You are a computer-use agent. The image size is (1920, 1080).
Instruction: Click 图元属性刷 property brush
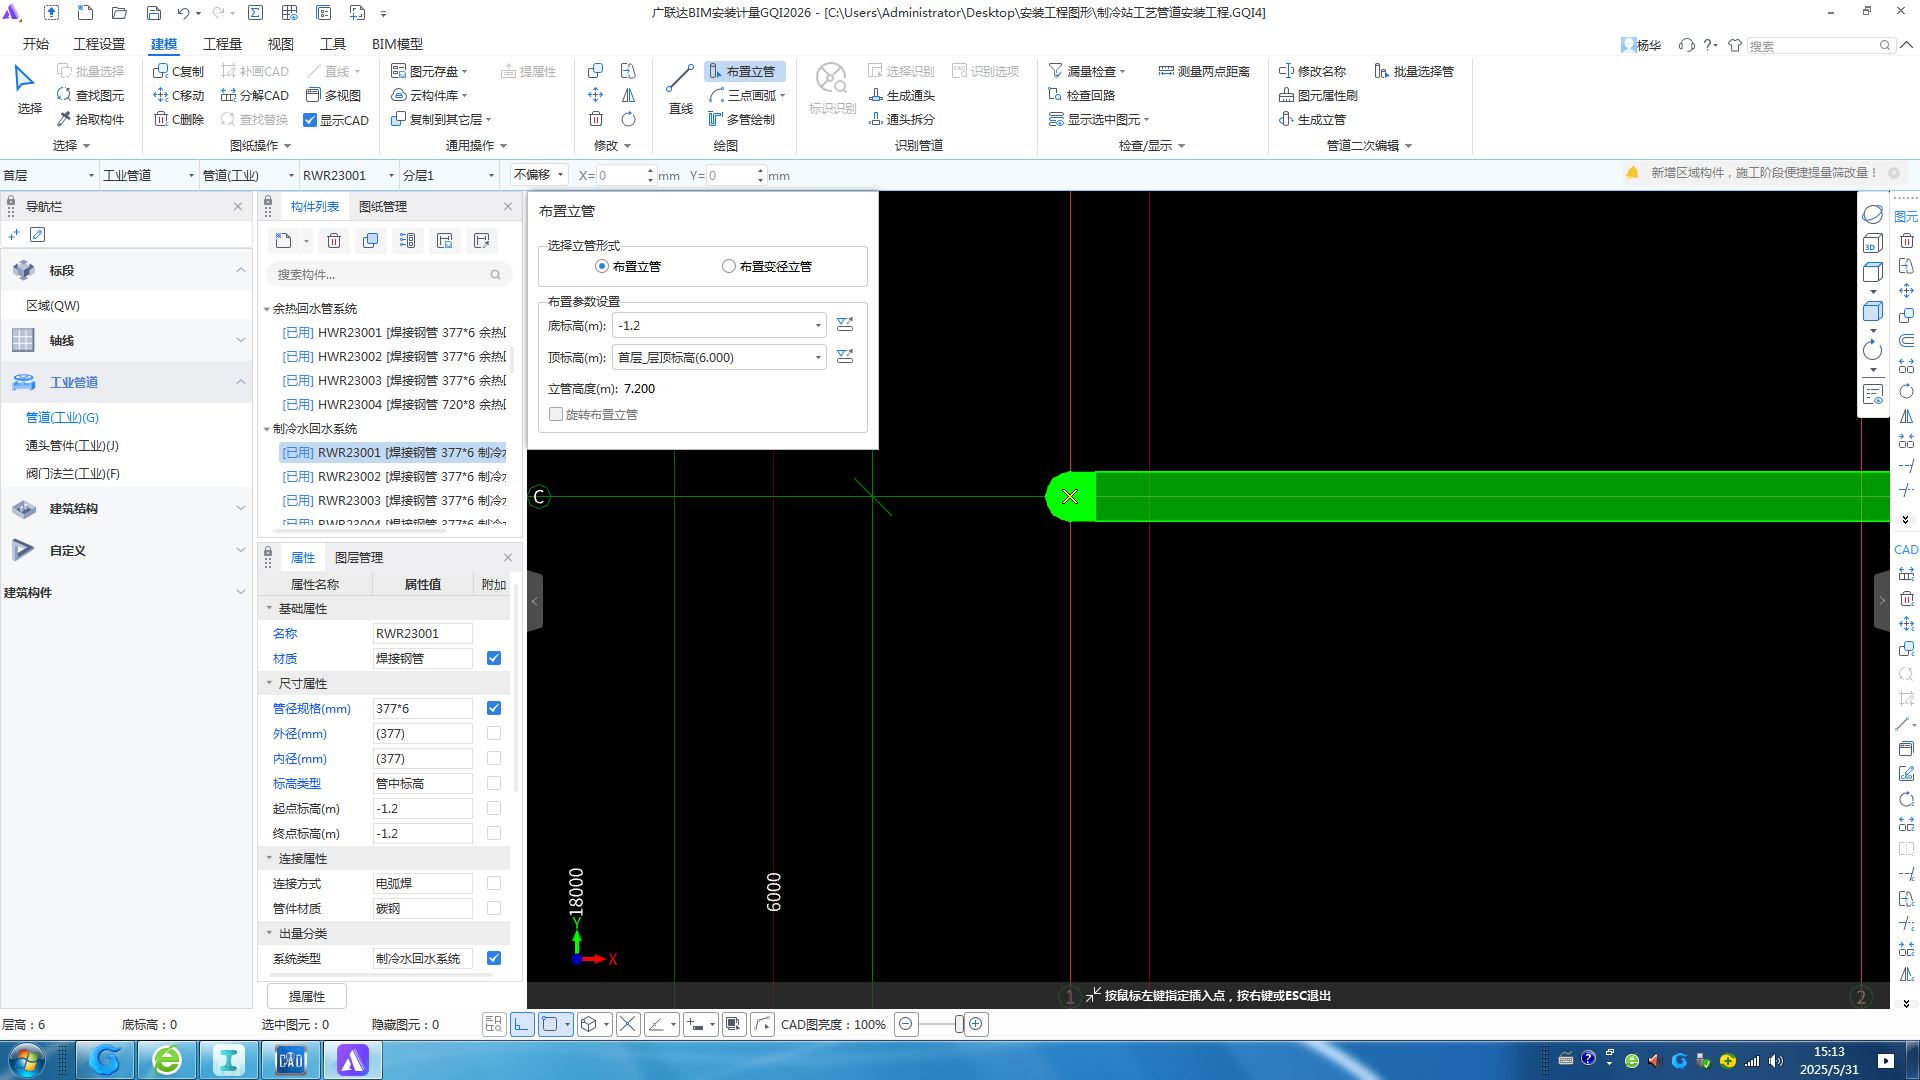coord(1318,95)
